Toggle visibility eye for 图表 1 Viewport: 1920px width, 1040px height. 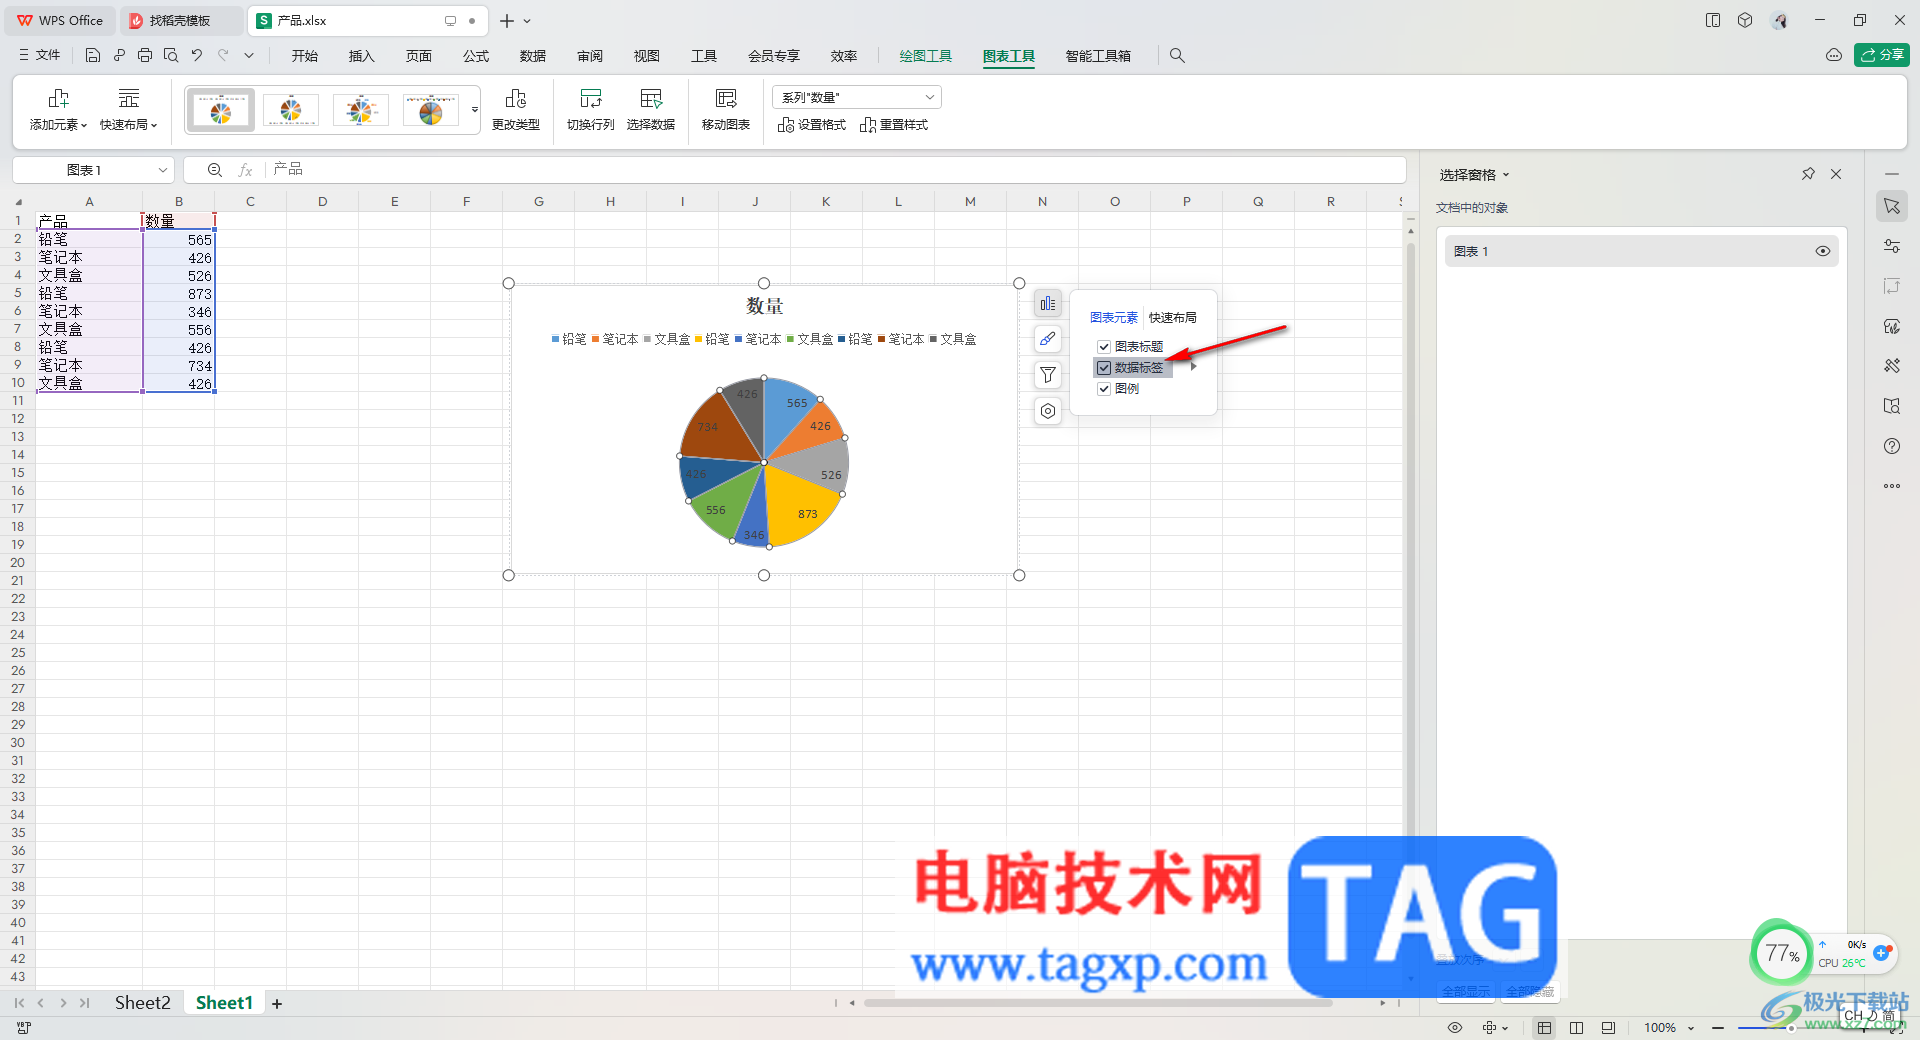click(x=1823, y=251)
